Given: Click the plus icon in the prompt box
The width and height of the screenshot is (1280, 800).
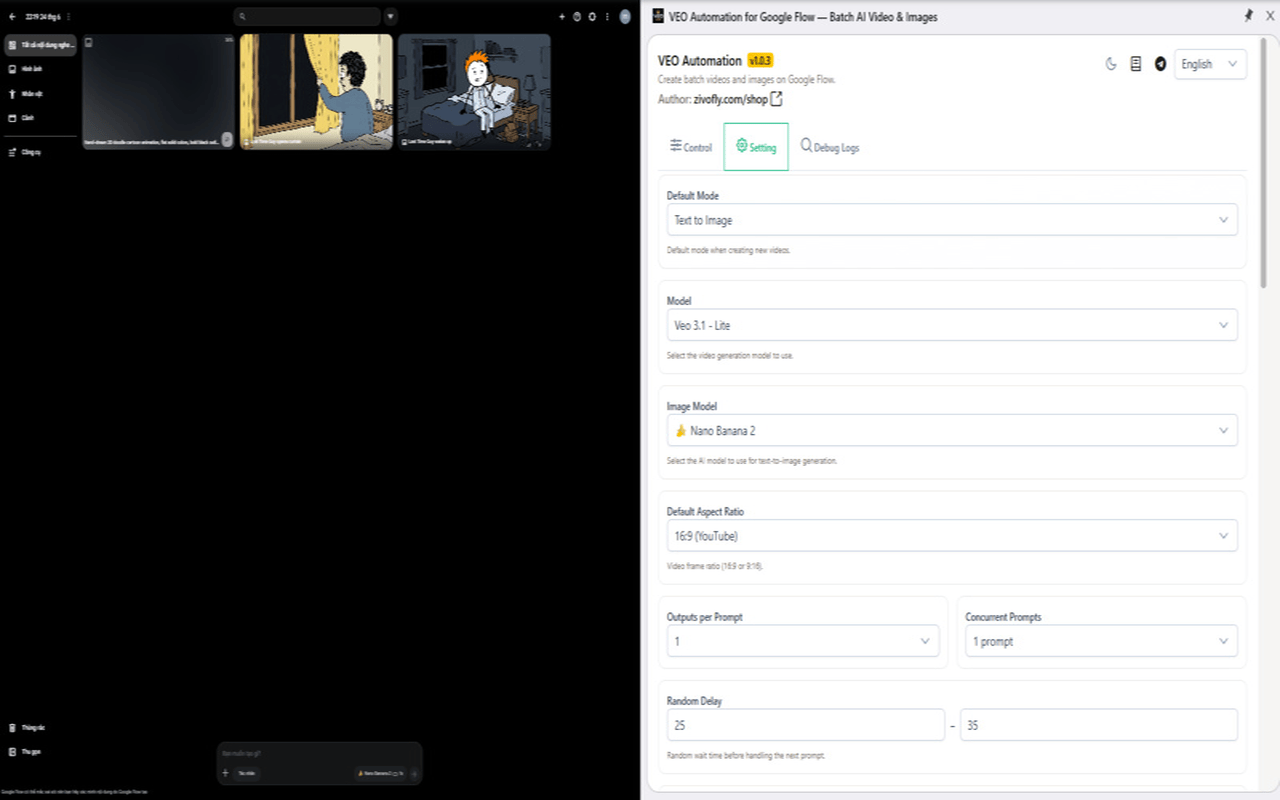Looking at the screenshot, I should (225, 773).
